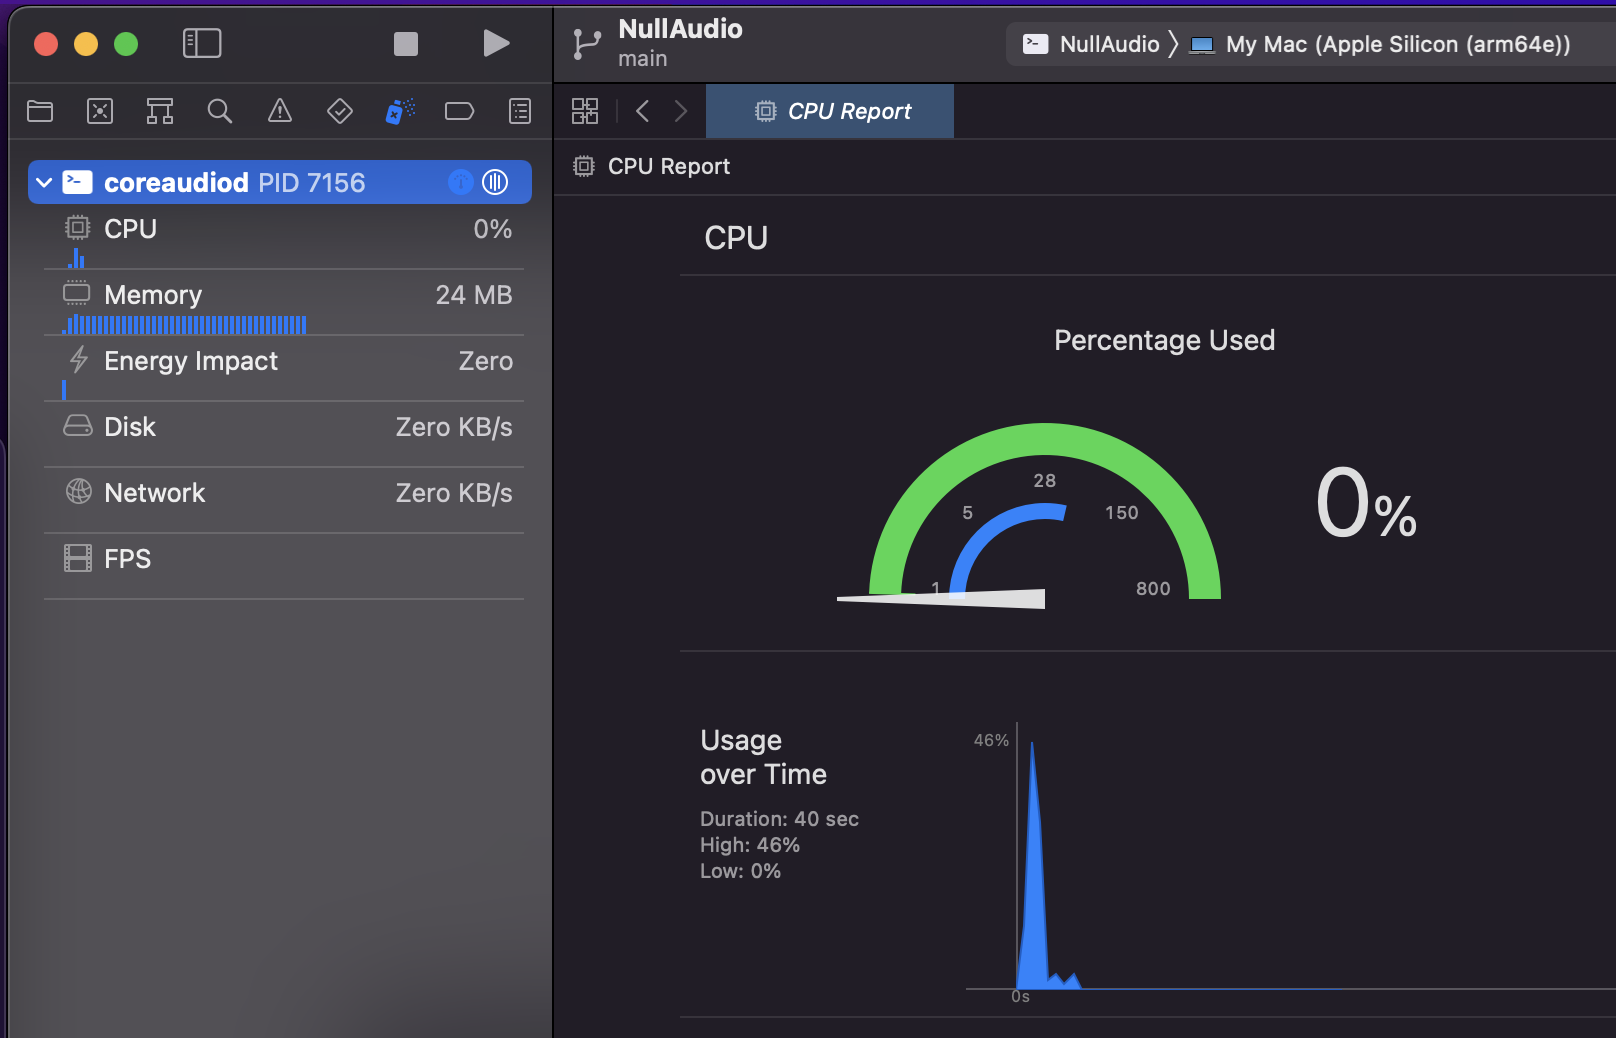The height and width of the screenshot is (1038, 1616).
Task: Switch to the Symbol navigator
Action: click(x=160, y=111)
